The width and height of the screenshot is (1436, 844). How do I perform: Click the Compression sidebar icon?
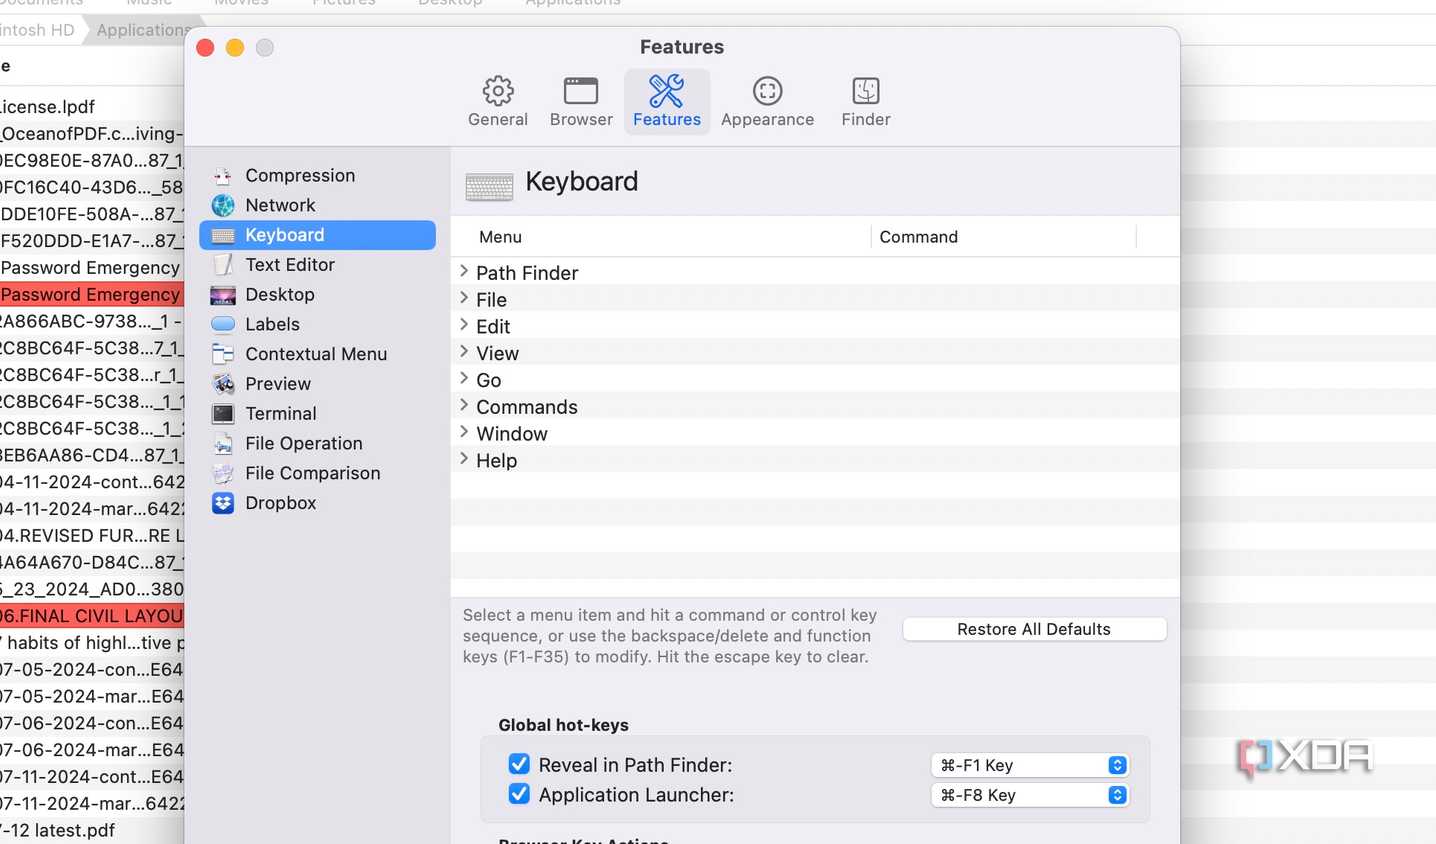[223, 176]
